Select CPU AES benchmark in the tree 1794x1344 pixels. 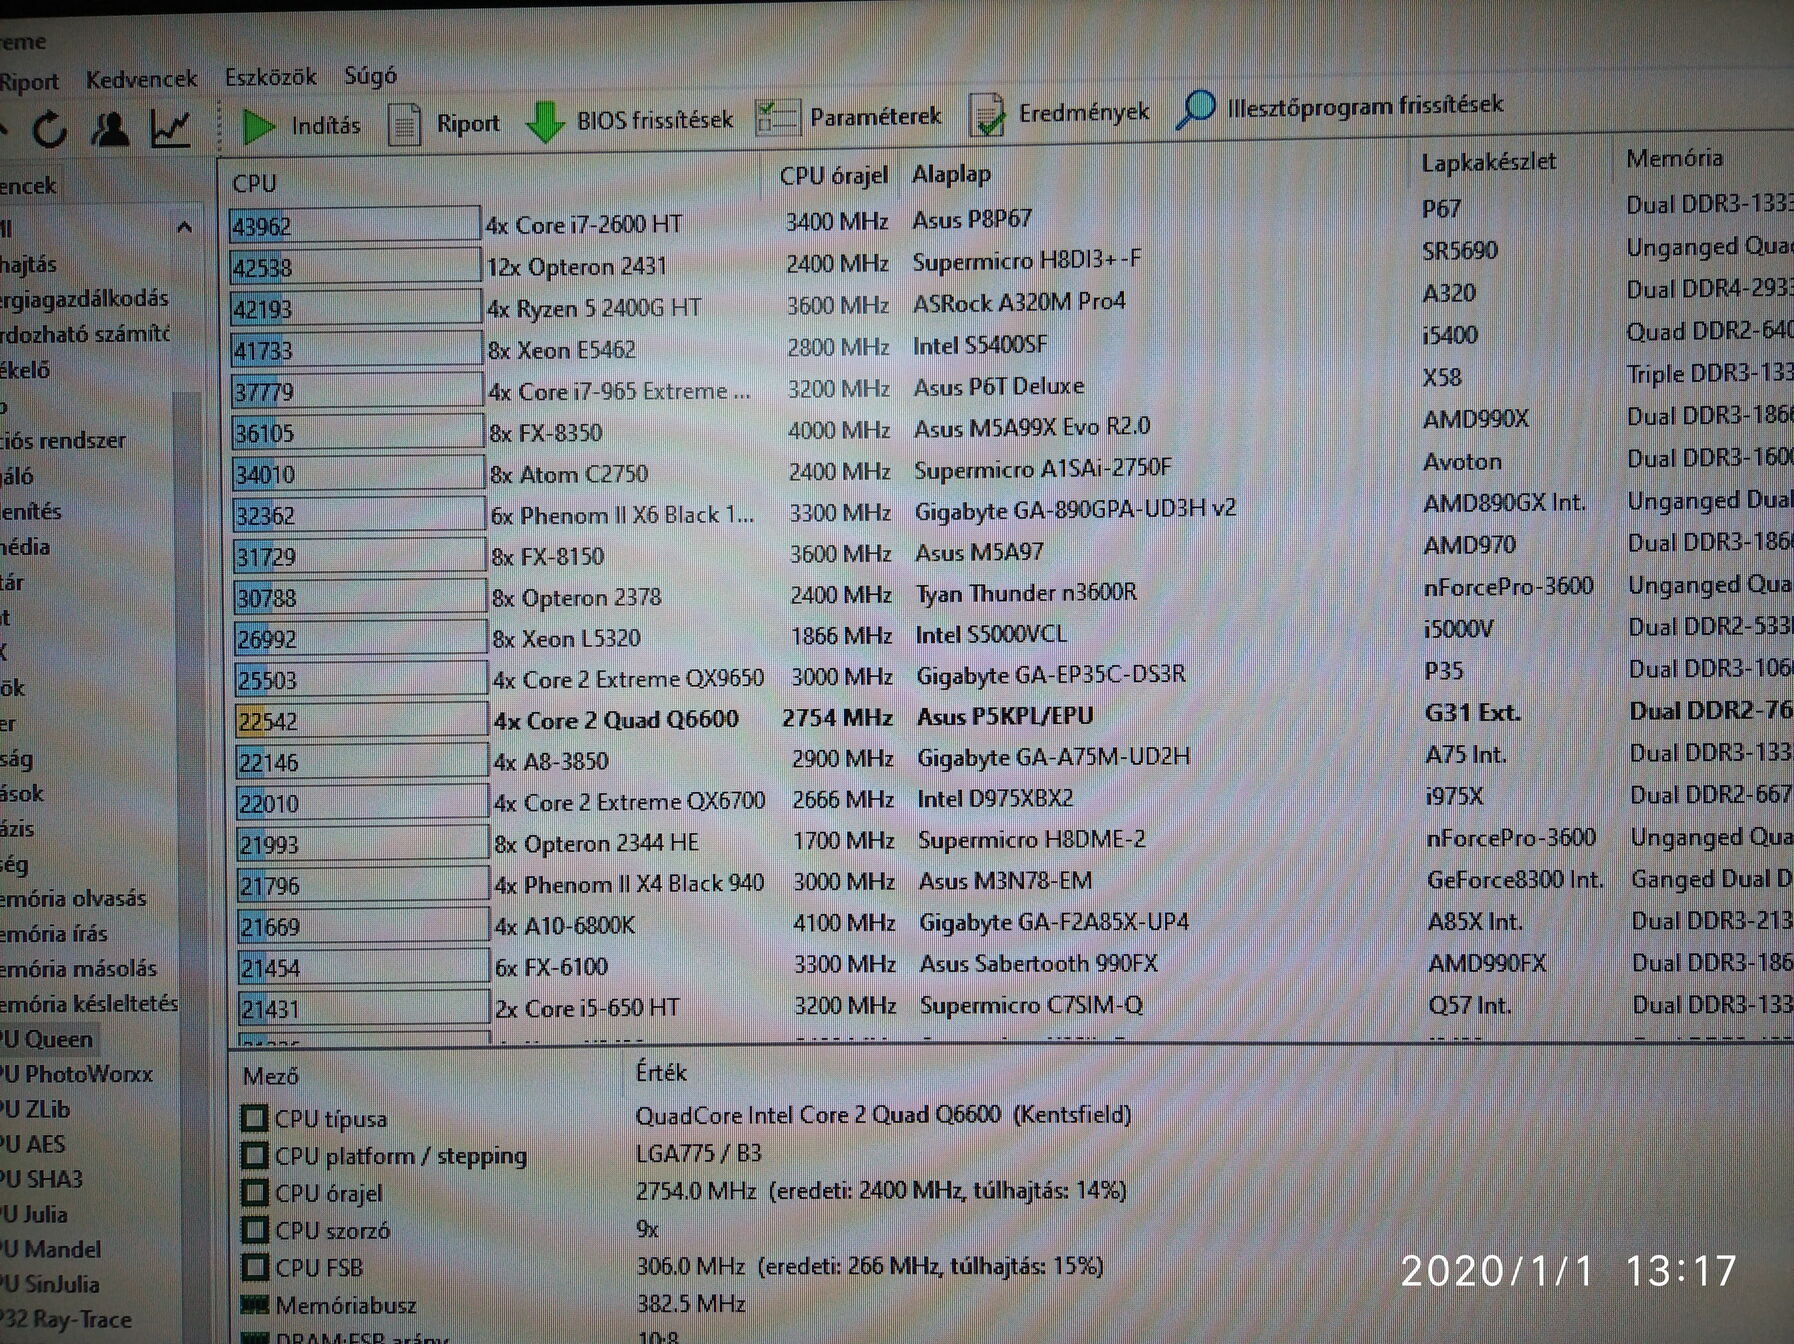pyautogui.click(x=33, y=1144)
